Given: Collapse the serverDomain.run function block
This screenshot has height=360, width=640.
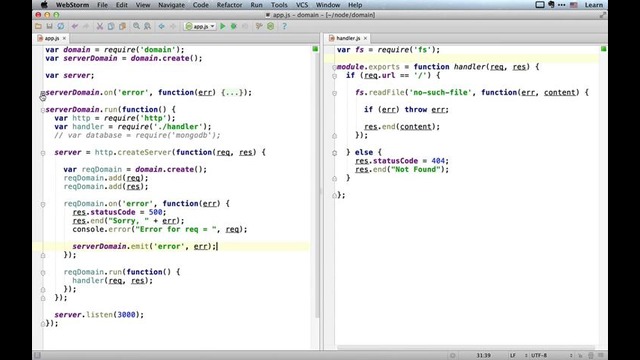Looking at the screenshot, I should tap(43, 110).
